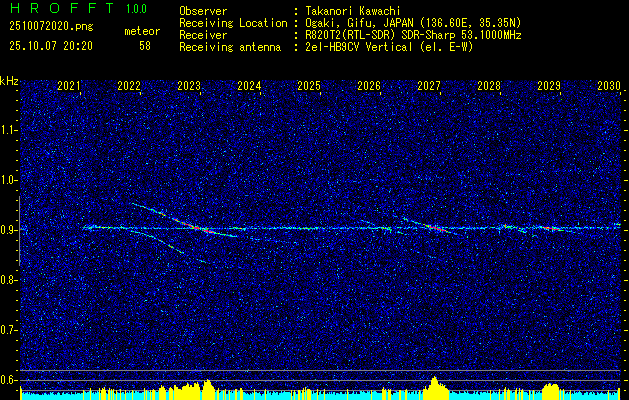Select the 2el-HB9CV Vertical antenna text
Image resolution: width=629 pixels, height=400 pixels.
click(389, 47)
